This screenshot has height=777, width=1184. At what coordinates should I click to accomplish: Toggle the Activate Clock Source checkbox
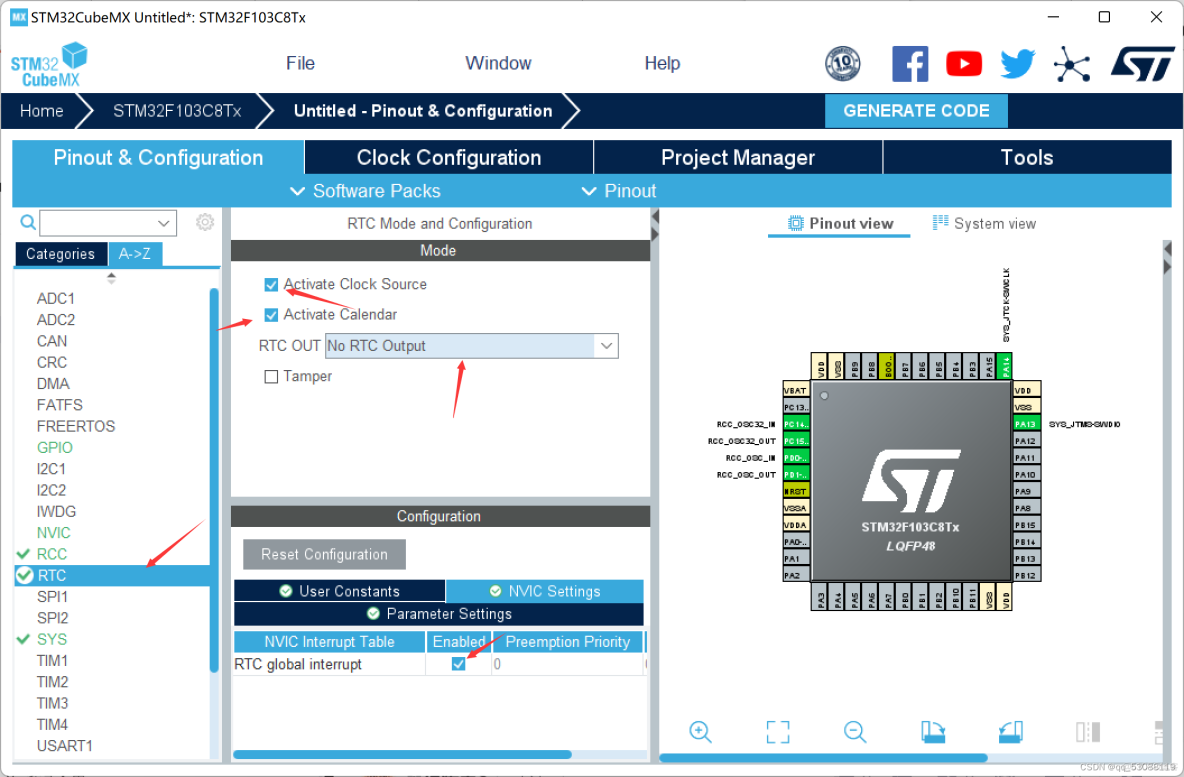point(271,284)
